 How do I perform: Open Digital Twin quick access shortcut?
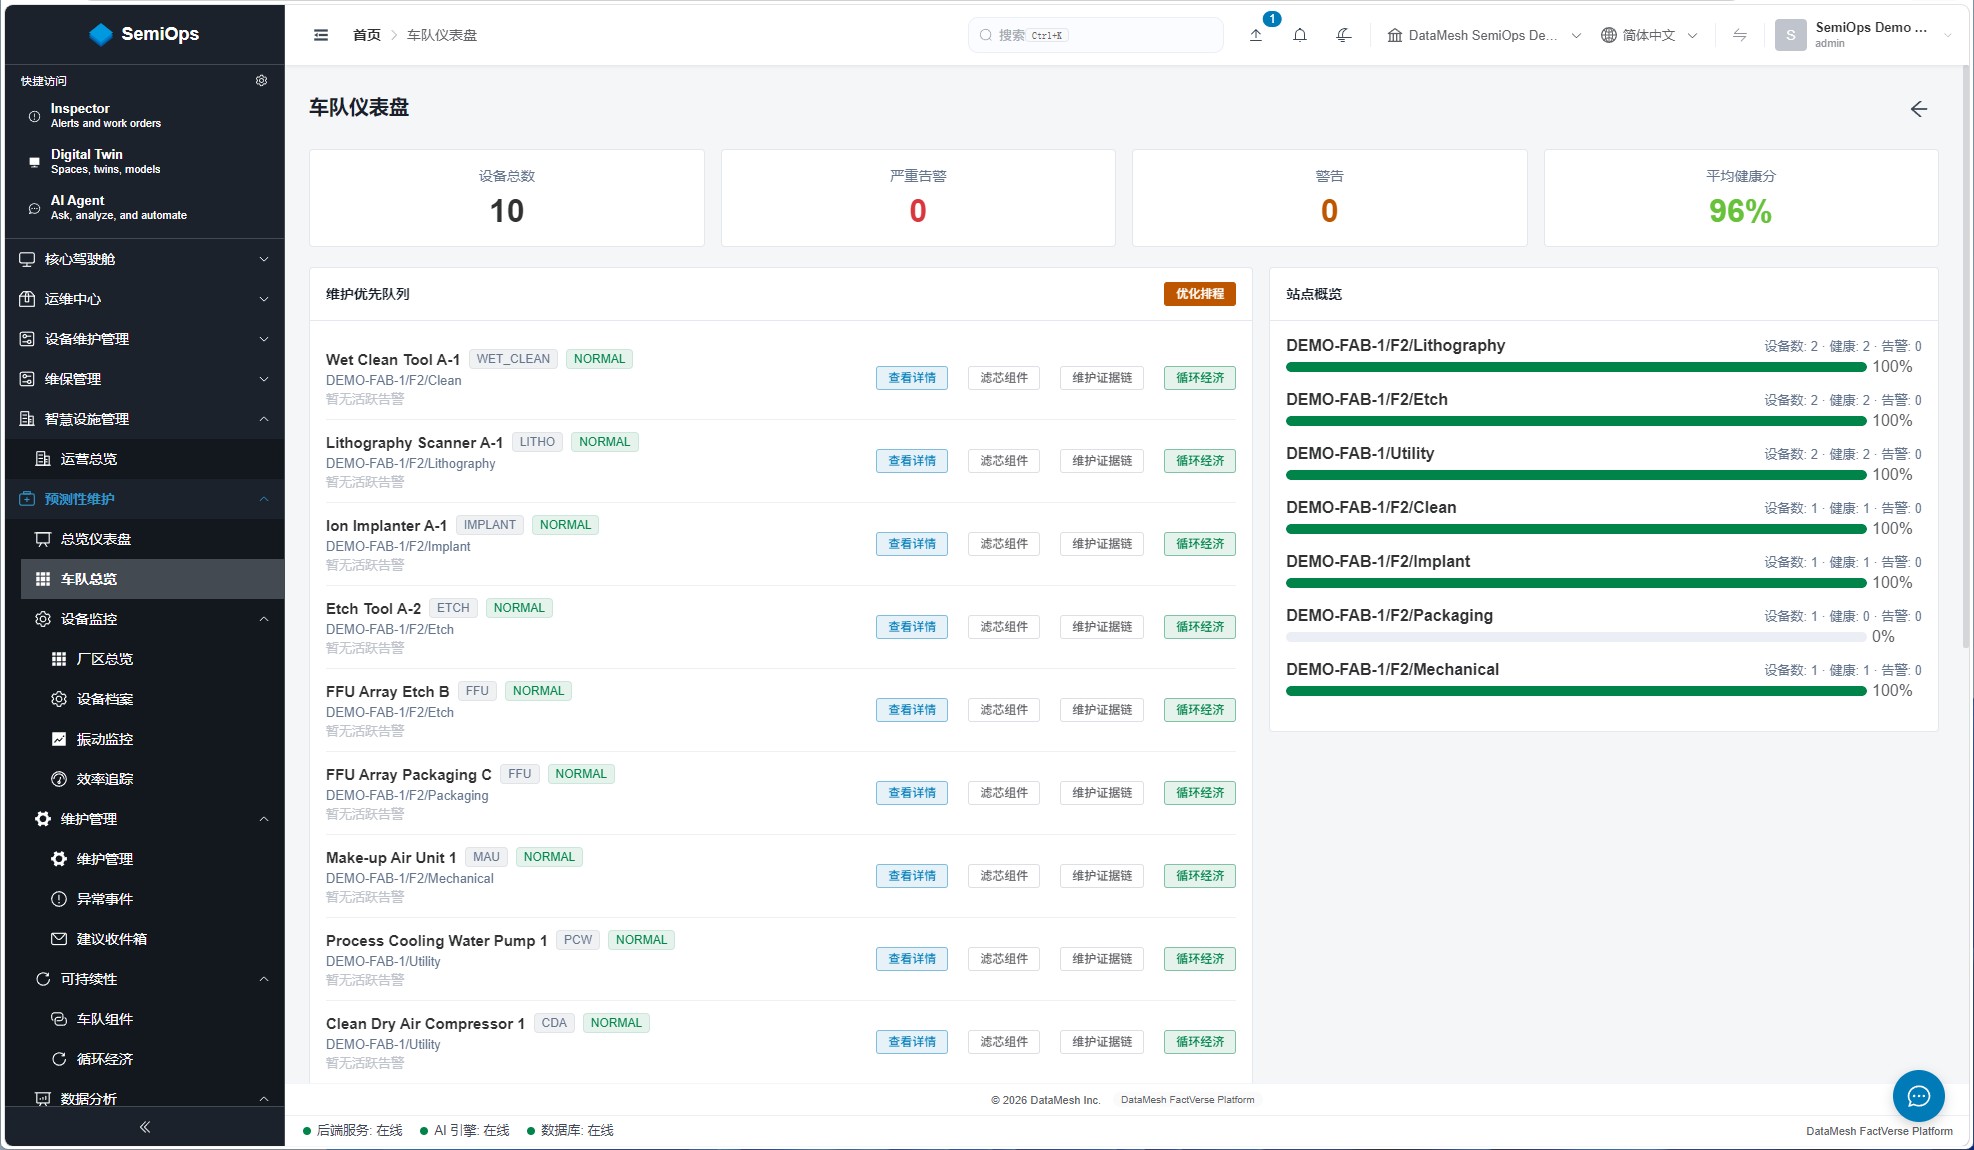point(145,162)
